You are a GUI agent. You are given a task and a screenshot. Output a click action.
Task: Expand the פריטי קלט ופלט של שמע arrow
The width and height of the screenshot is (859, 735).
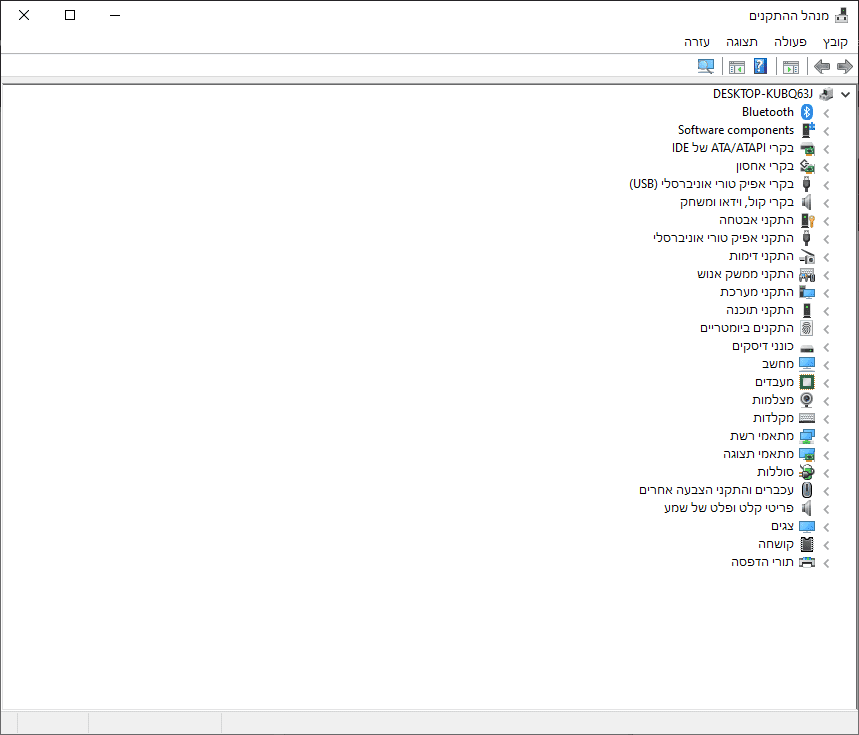pos(826,509)
